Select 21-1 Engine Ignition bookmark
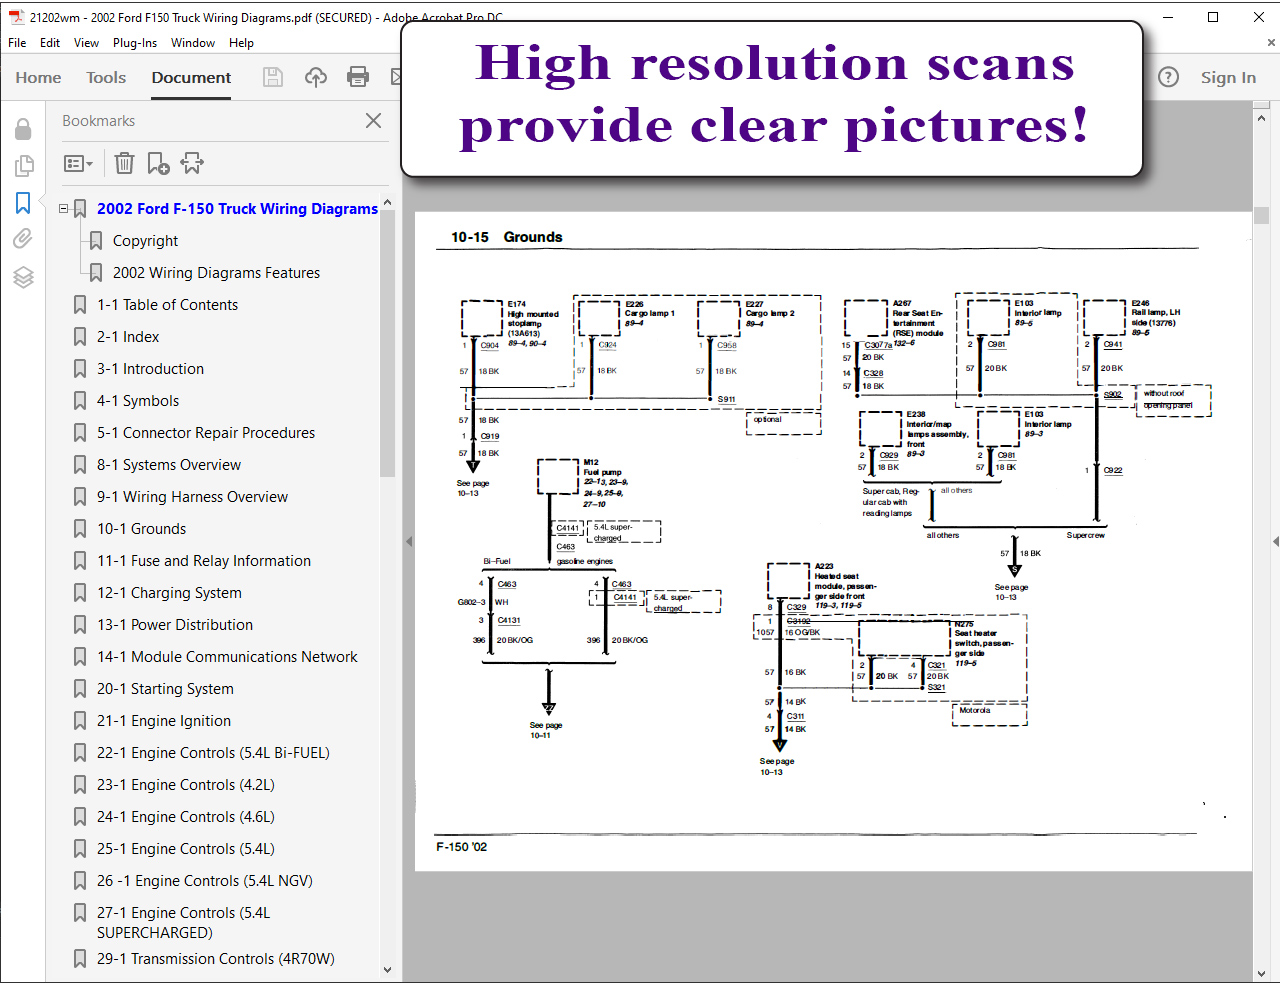This screenshot has width=1280, height=984. pyautogui.click(x=164, y=721)
